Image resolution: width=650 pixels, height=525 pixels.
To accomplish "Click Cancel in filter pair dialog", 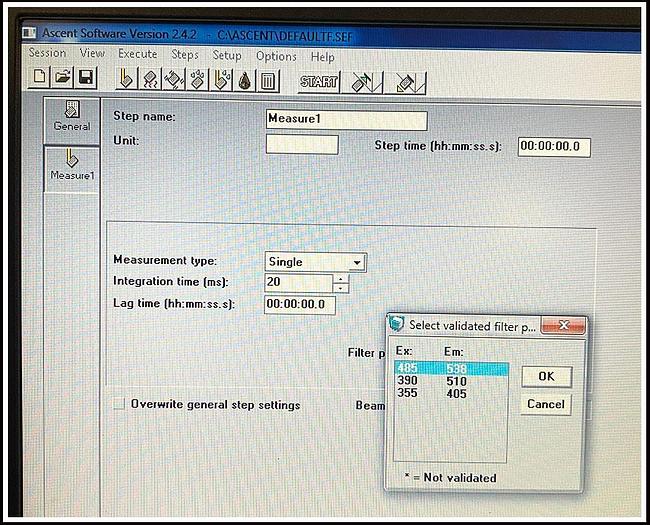I will (546, 404).
